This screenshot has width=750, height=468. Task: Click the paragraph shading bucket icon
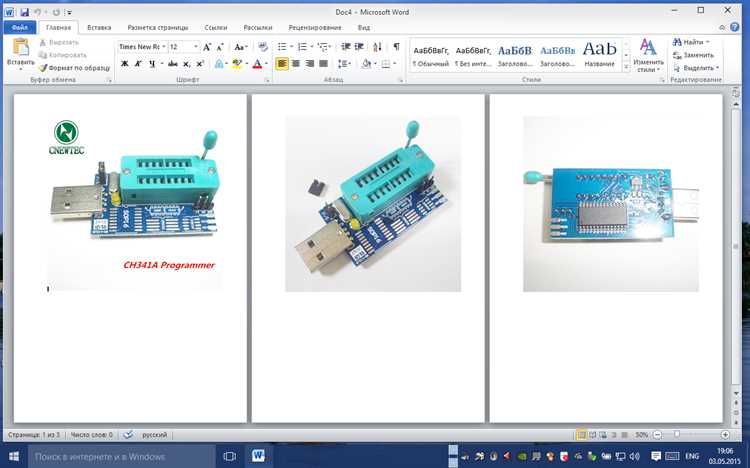[366, 64]
